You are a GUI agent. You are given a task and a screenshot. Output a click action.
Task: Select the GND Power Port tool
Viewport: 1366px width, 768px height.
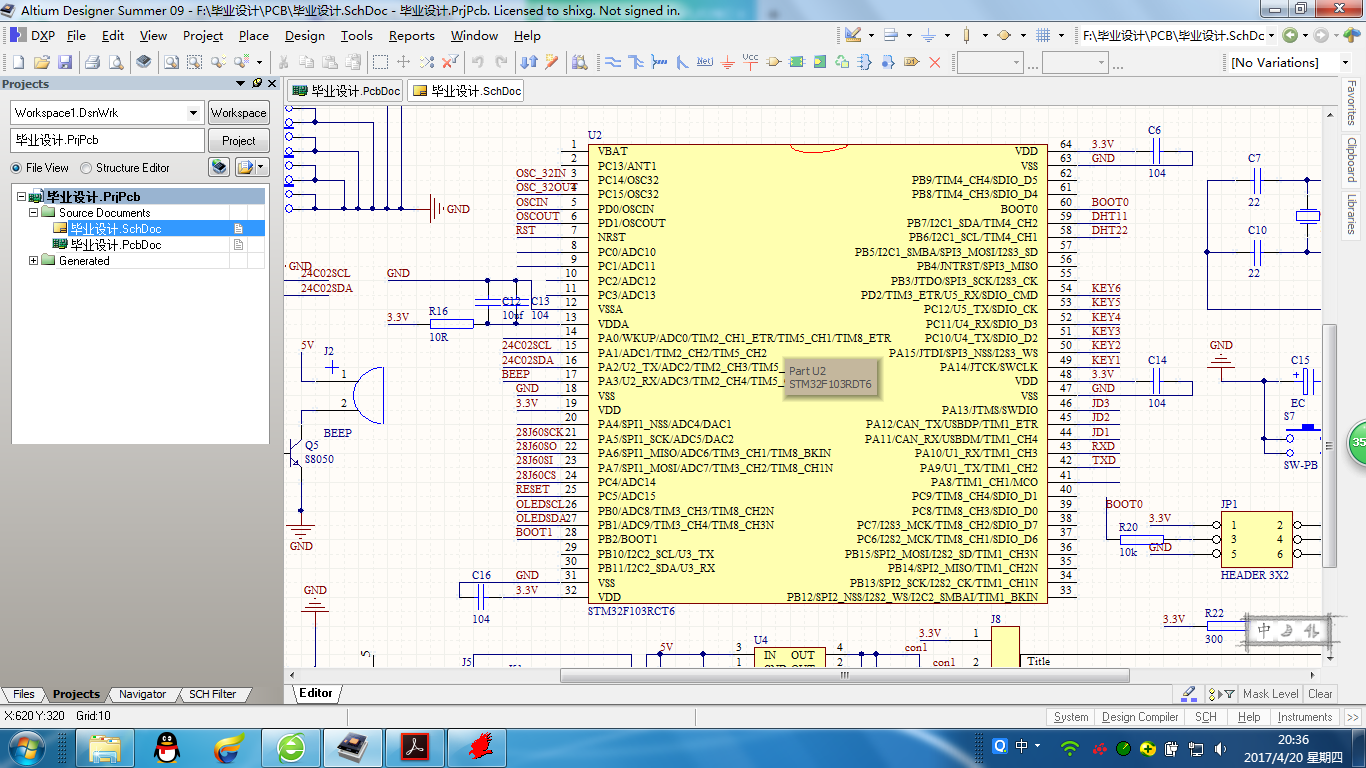click(x=728, y=62)
